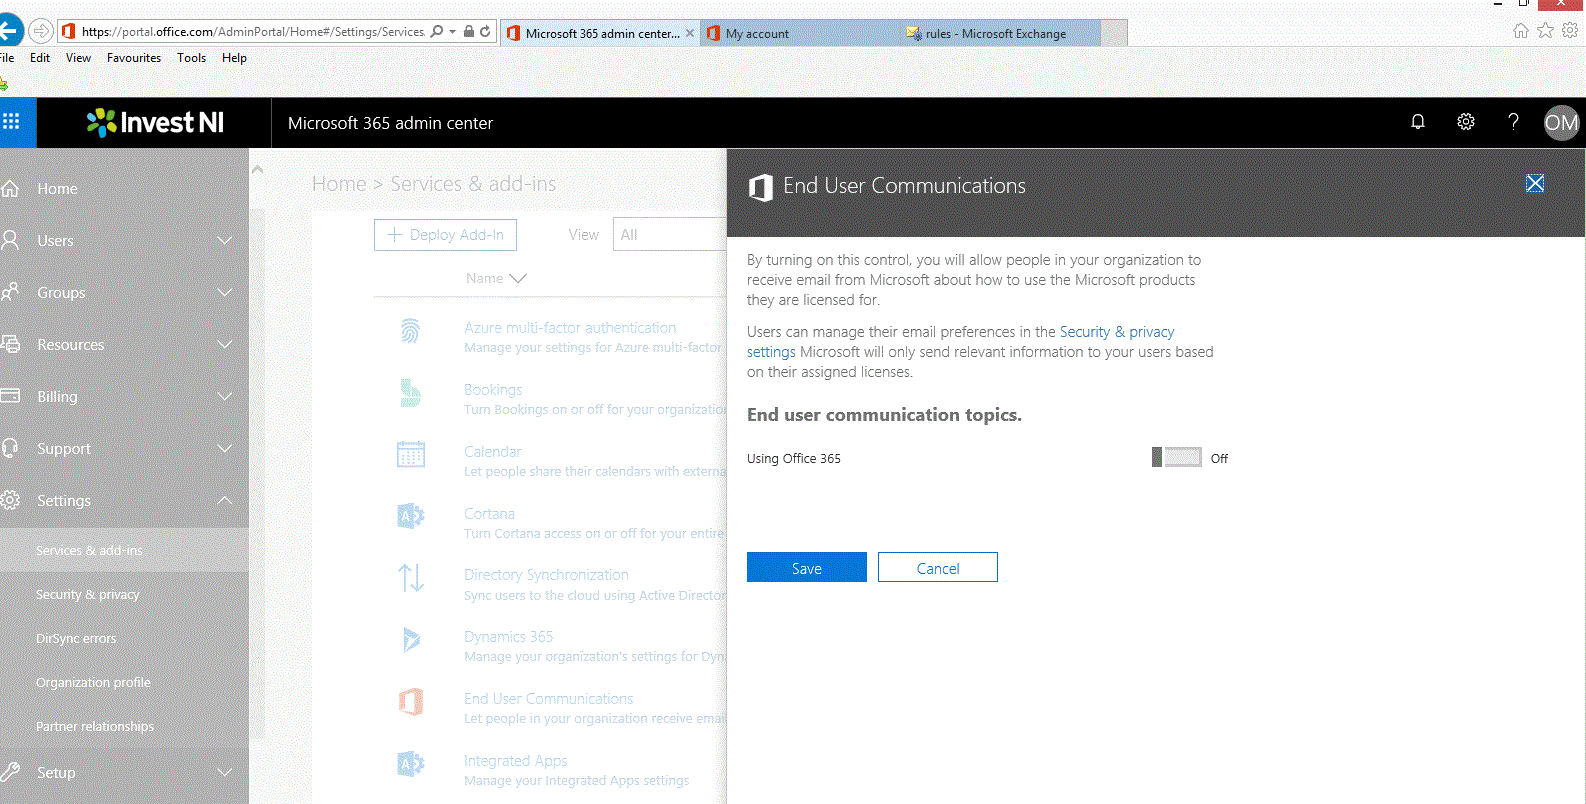Click the Deploy Add-In button

point(445,235)
